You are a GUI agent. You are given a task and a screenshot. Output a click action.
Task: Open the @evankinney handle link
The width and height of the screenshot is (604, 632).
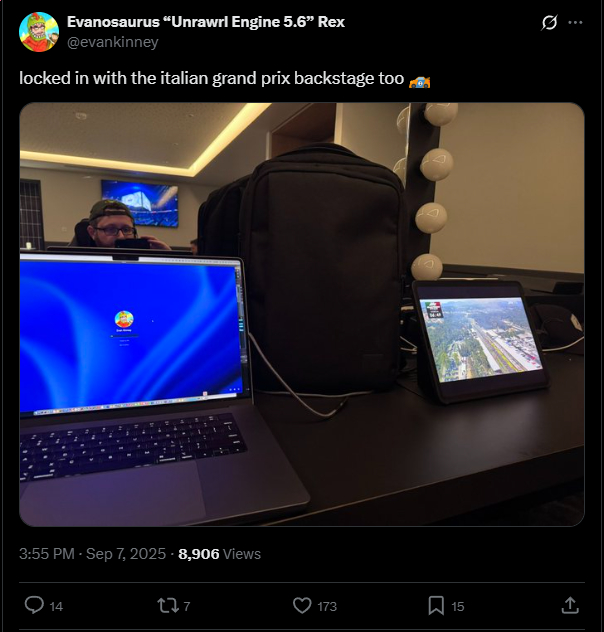point(112,42)
